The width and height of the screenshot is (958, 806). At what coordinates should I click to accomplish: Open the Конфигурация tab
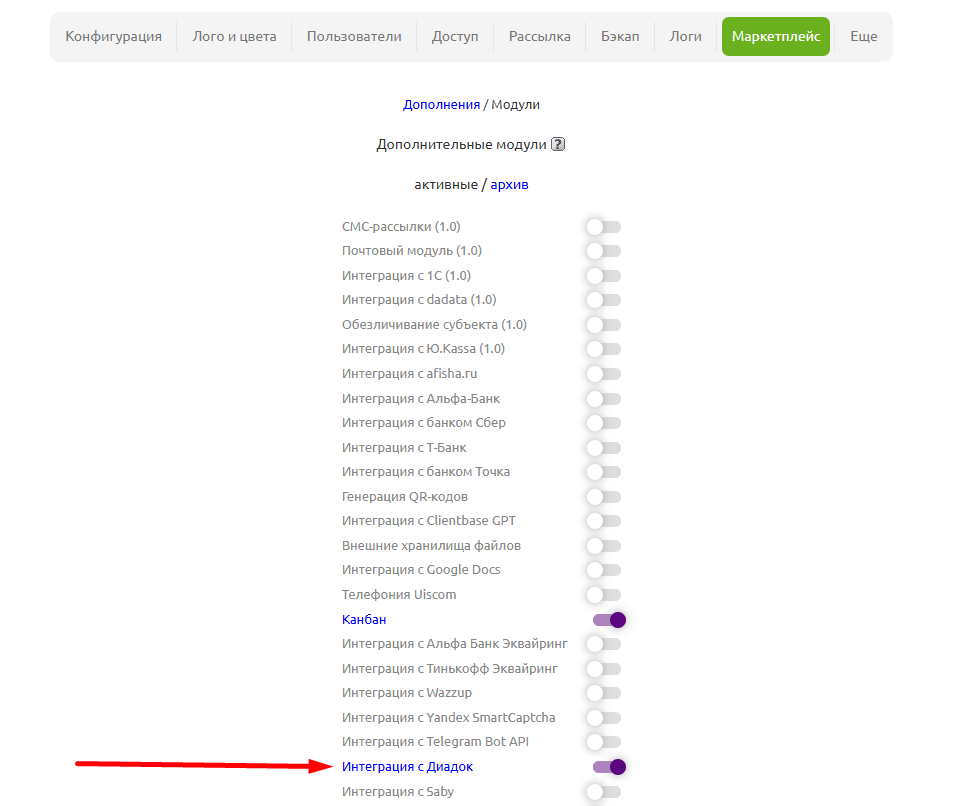point(113,36)
